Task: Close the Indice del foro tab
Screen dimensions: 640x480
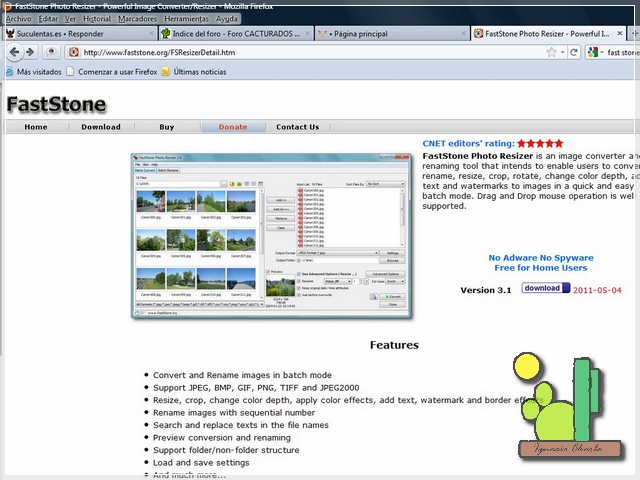Action: pos(307,33)
